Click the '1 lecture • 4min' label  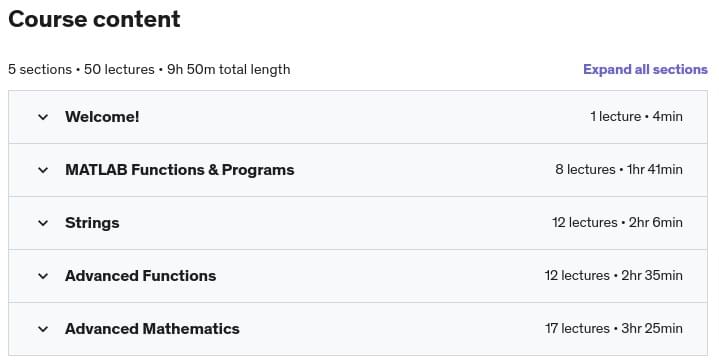click(636, 117)
